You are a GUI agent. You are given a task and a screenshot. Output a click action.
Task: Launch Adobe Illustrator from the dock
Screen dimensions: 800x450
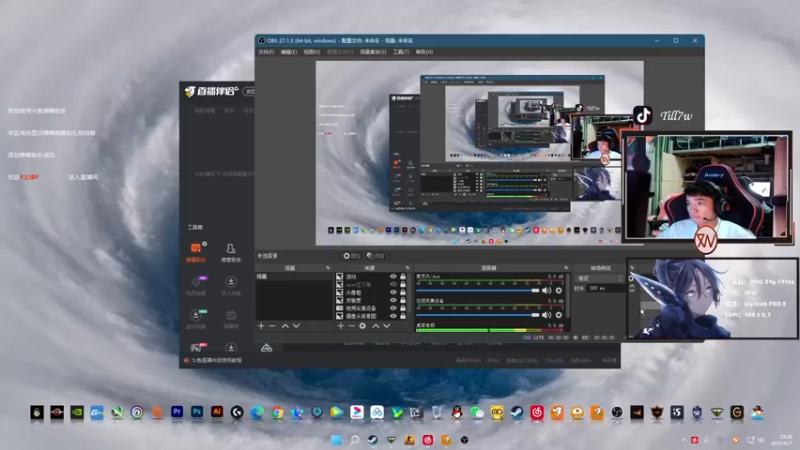pyautogui.click(x=217, y=412)
